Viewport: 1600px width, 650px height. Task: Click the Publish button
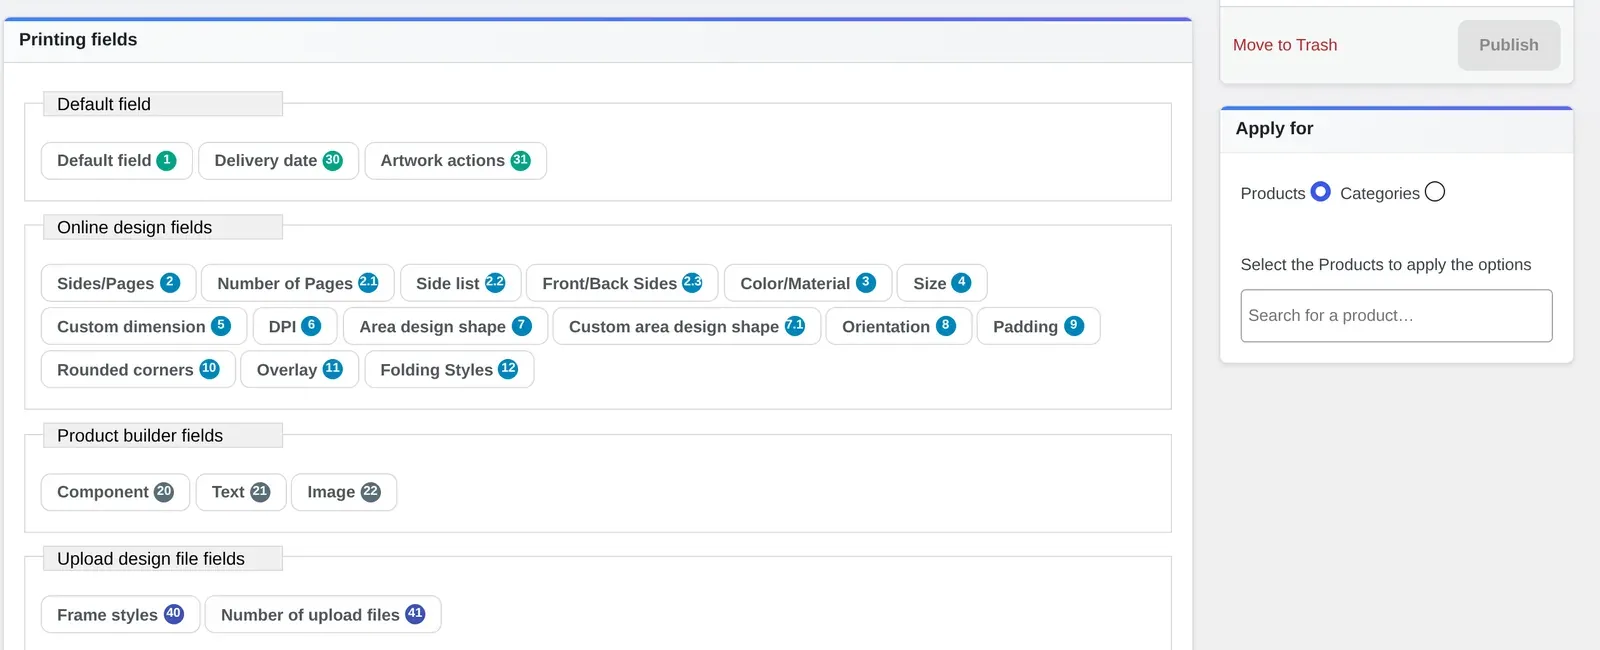pyautogui.click(x=1508, y=45)
